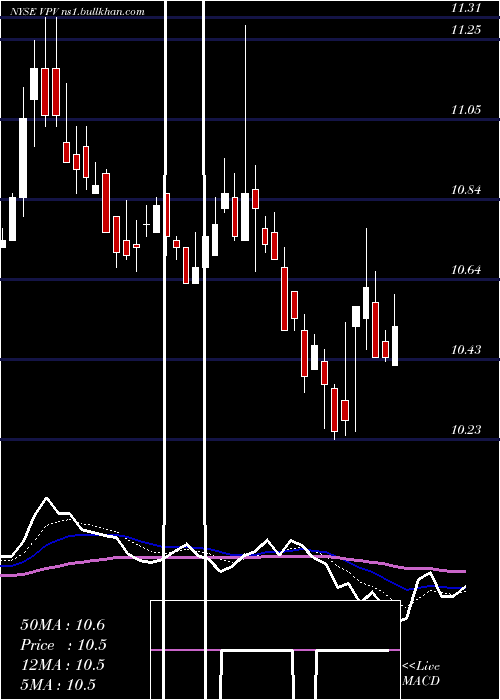This screenshot has width=500, height=700.
Task: Select the 10.64 price level label
Action: pos(466,270)
